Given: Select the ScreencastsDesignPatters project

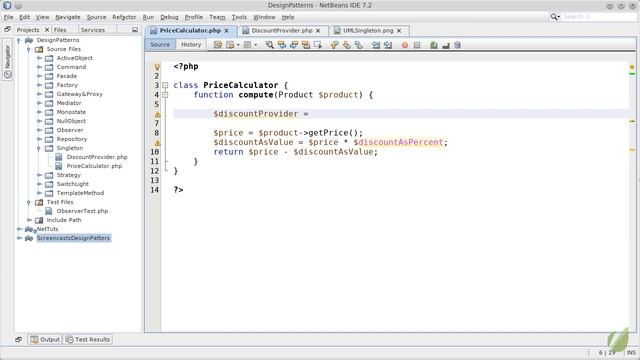Looking at the screenshot, I should pos(73,238).
